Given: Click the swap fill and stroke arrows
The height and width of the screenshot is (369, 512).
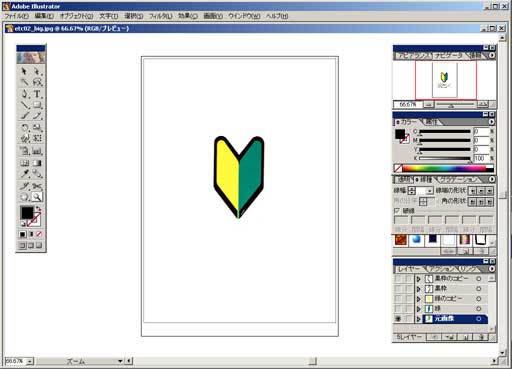Looking at the screenshot, I should (38, 208).
